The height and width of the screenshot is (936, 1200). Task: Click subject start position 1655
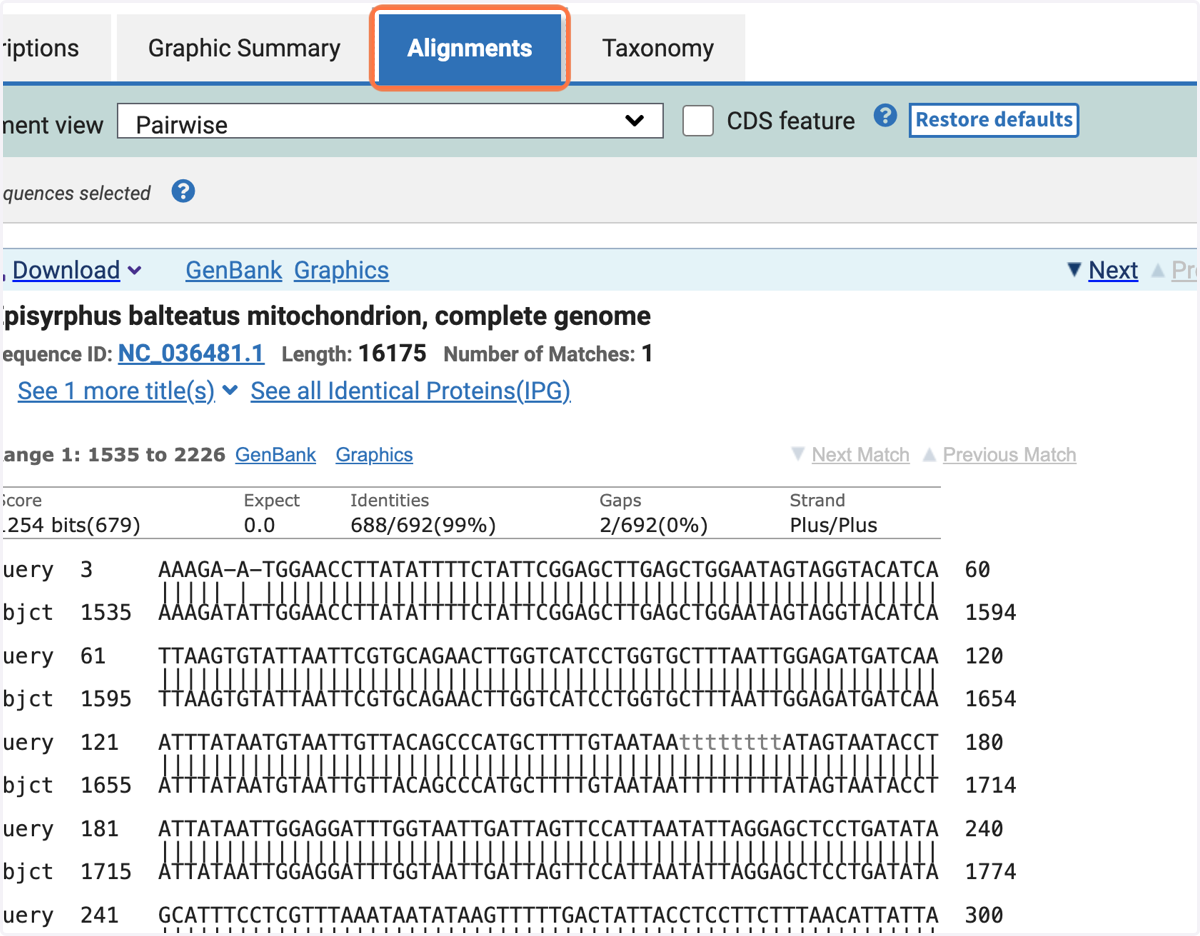(x=106, y=785)
